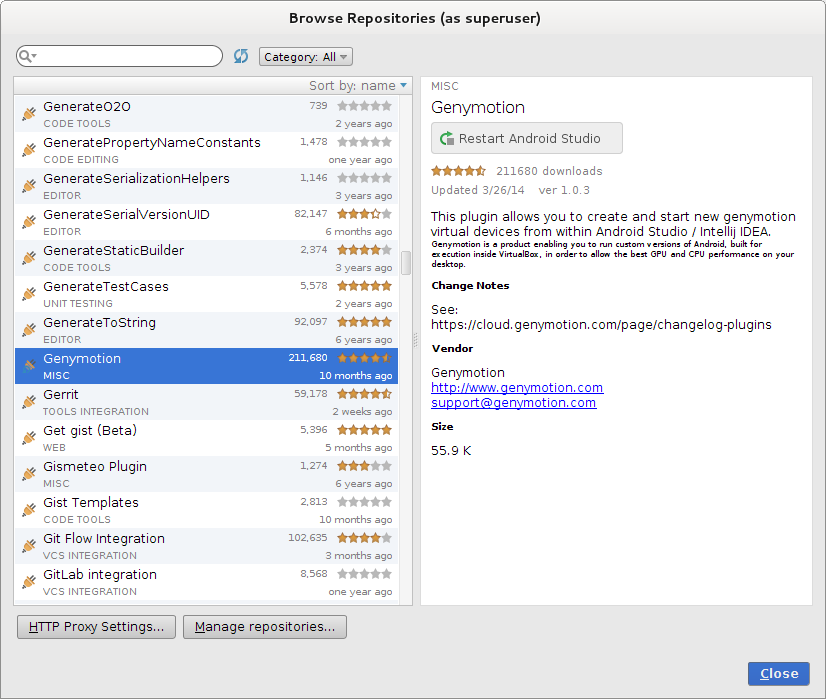Click the 'ver 1.0.3' version text
826x699 pixels.
coord(564,190)
